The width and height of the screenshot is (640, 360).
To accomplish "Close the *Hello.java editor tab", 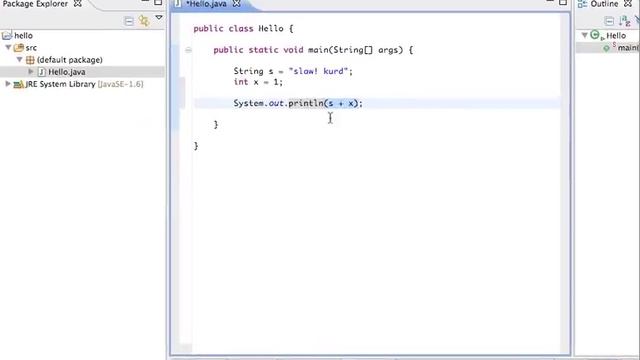I will pyautogui.click(x=236, y=4).
